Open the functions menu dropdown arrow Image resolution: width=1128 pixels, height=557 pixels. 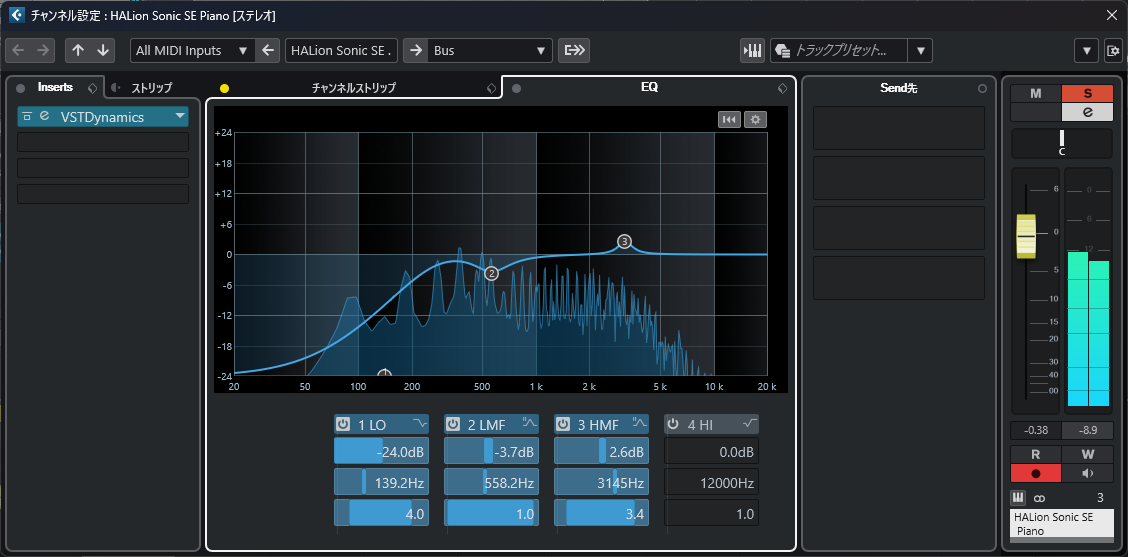[x=1086, y=50]
